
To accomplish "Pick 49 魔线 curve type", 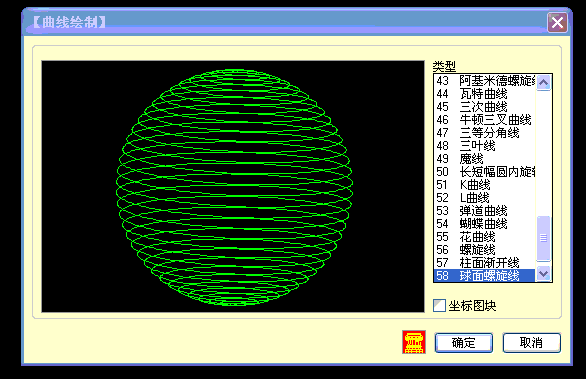I will (485, 158).
